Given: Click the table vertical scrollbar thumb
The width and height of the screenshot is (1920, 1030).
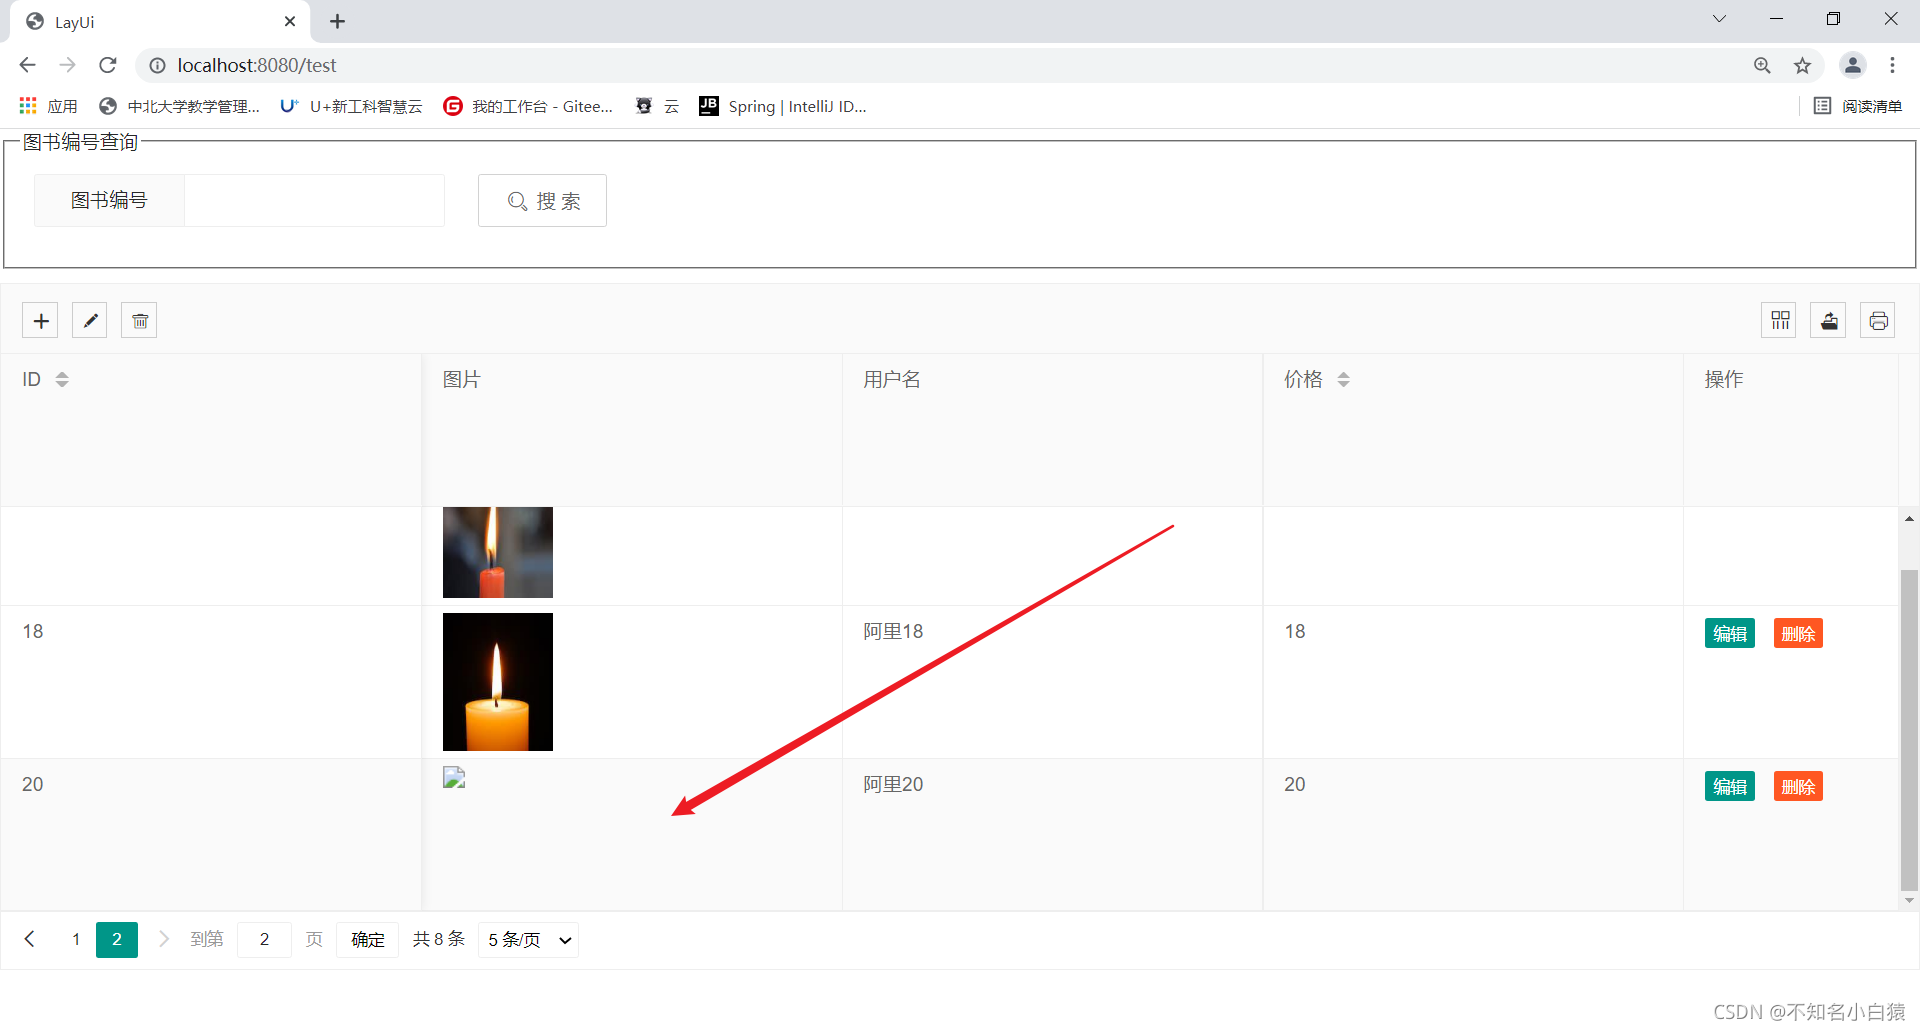Looking at the screenshot, I should click(1909, 729).
